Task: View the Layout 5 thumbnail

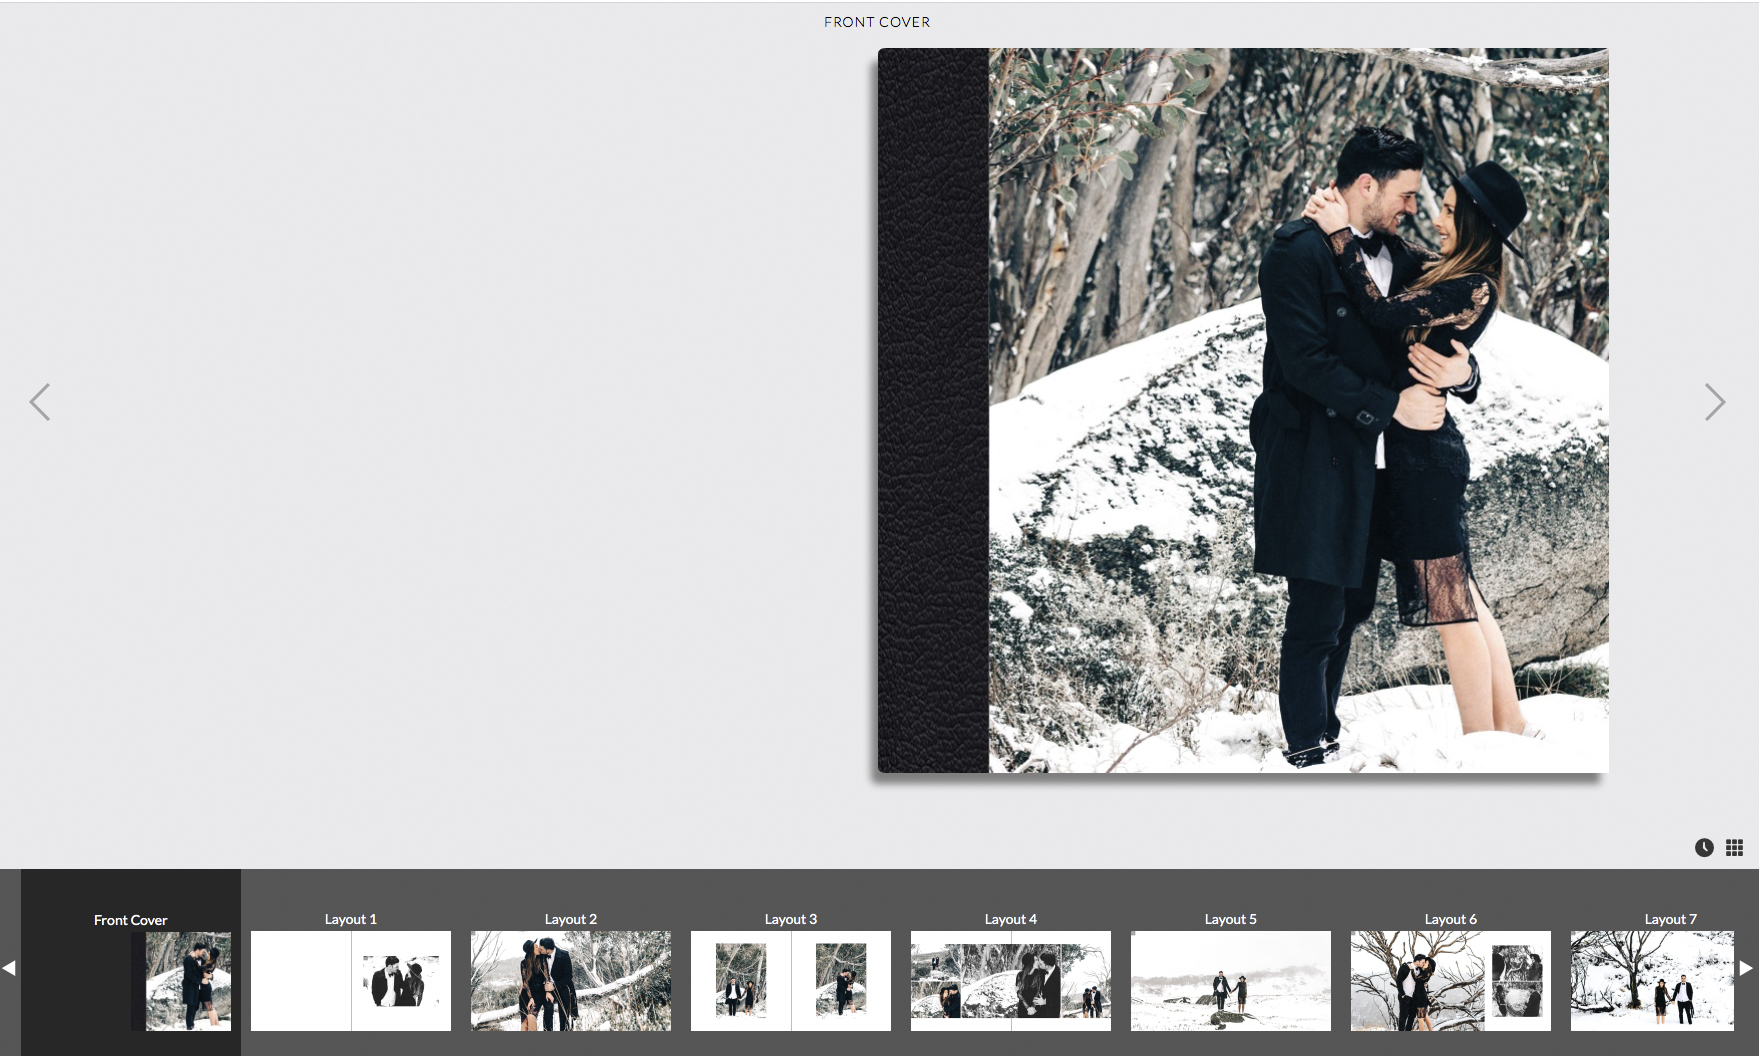Action: tap(1230, 981)
